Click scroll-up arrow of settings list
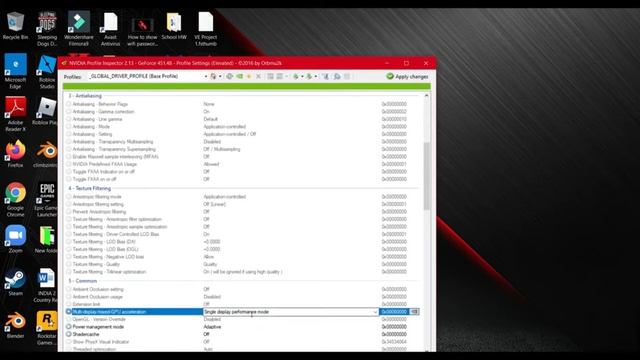Viewport: 640px width, 360px height. click(427, 96)
